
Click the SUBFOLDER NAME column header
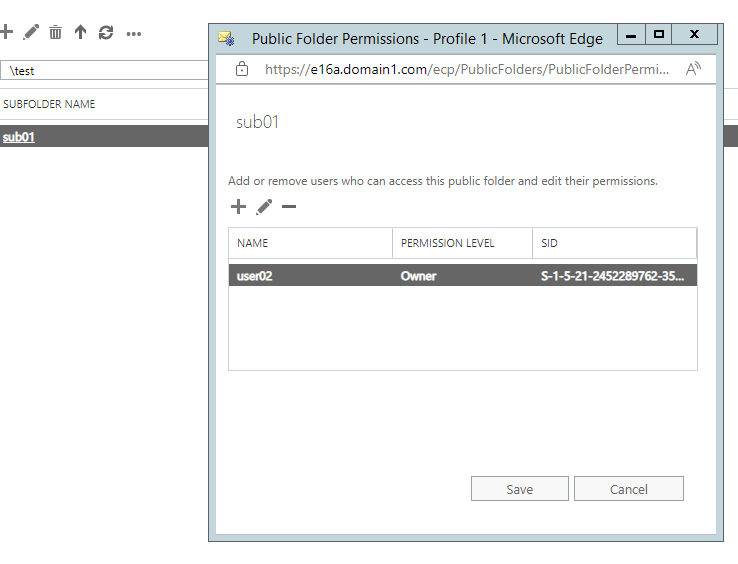coord(49,104)
